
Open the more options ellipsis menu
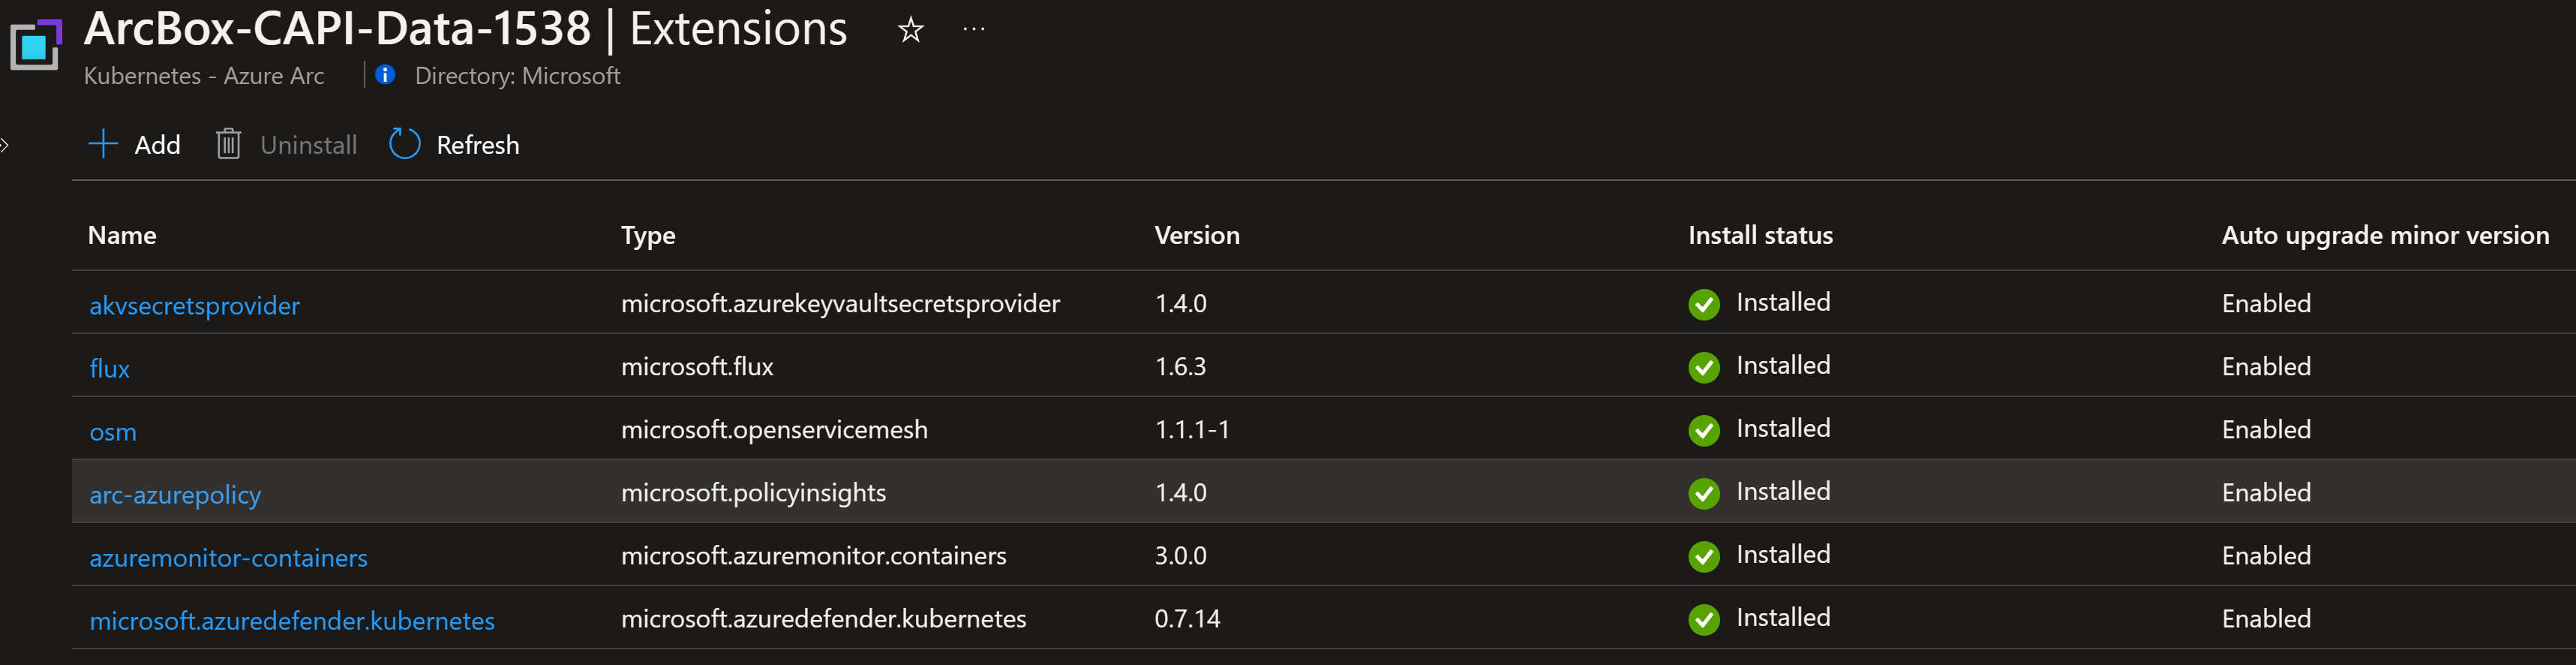(973, 30)
